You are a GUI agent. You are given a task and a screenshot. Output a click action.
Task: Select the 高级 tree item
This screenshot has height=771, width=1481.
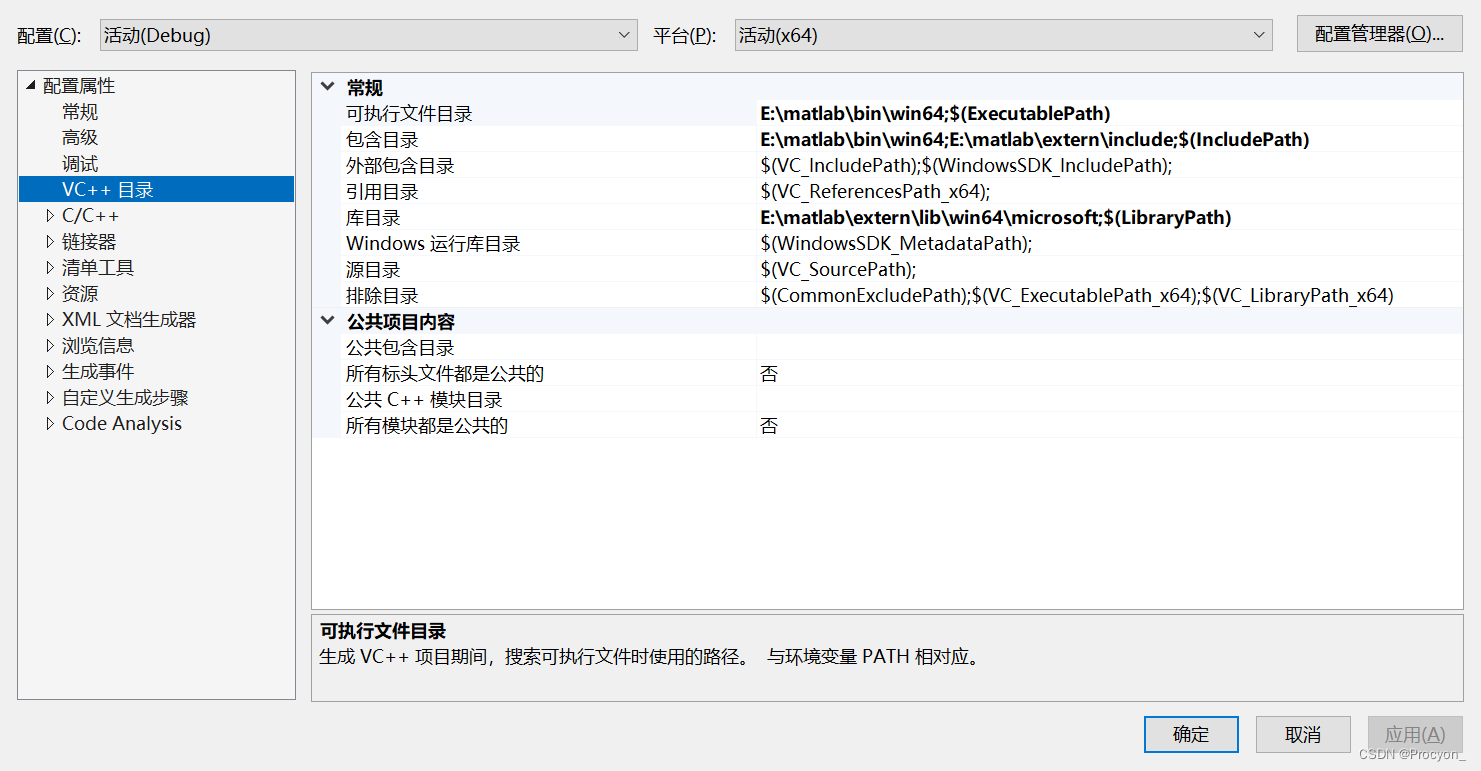80,136
